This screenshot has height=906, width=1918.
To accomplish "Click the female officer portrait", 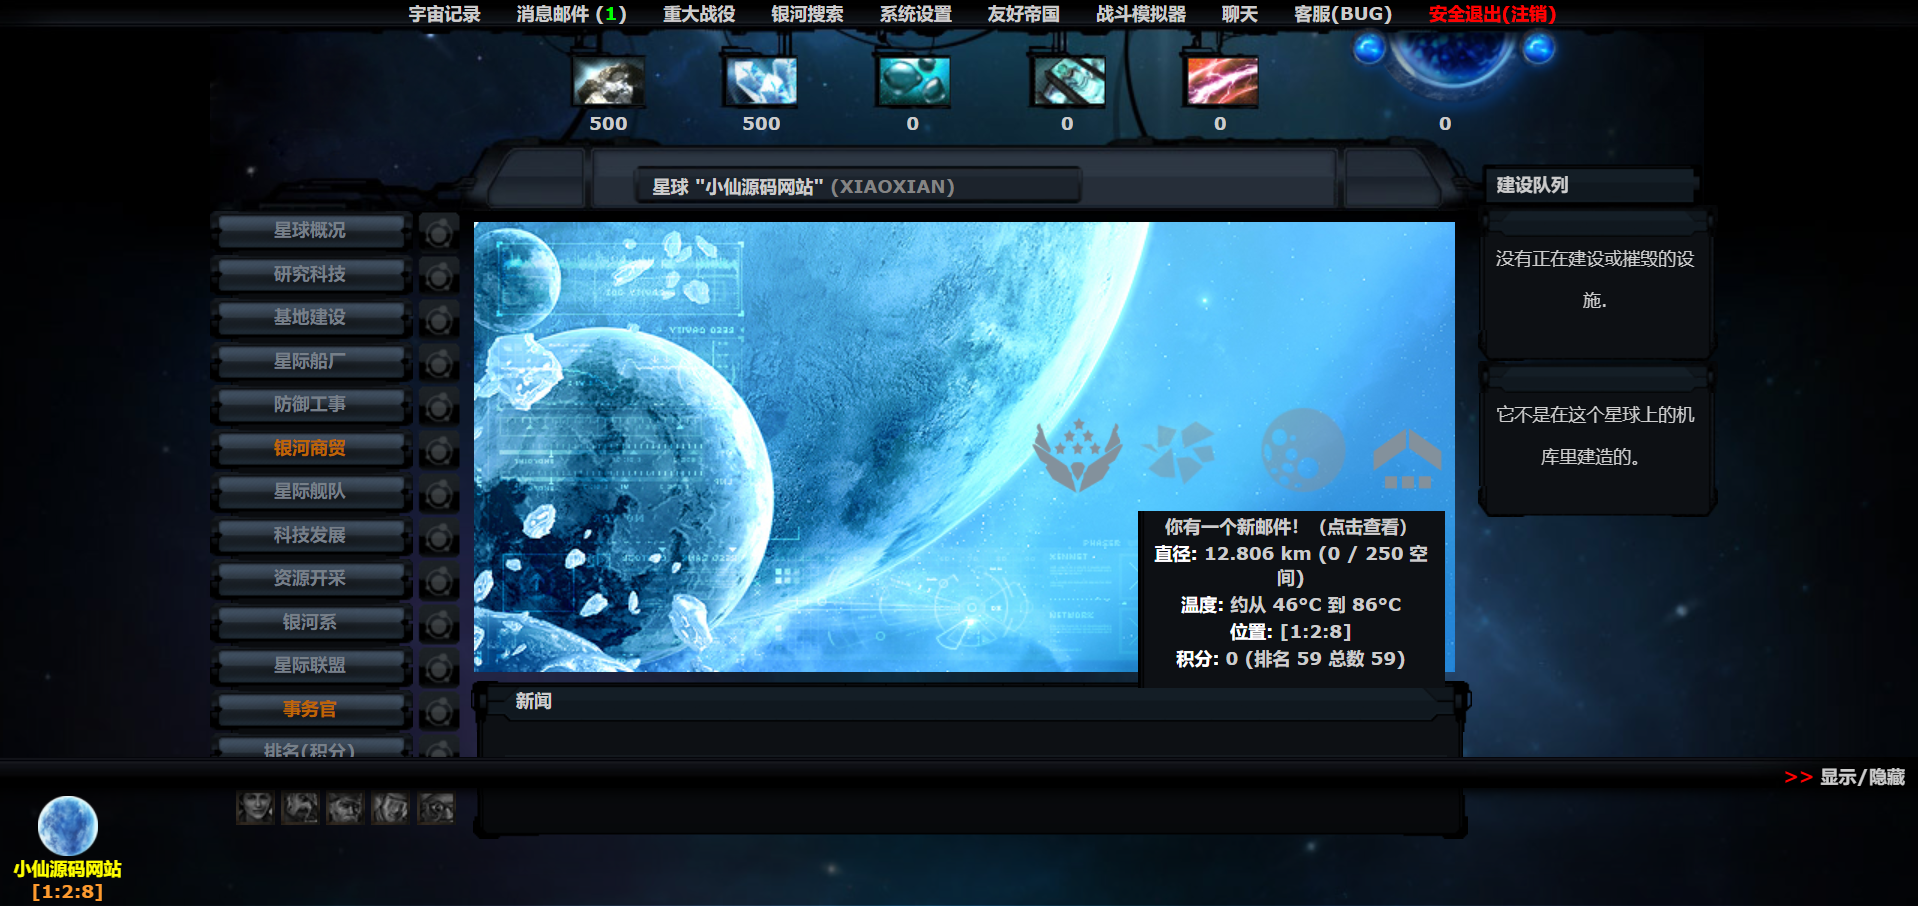I will coord(255,807).
